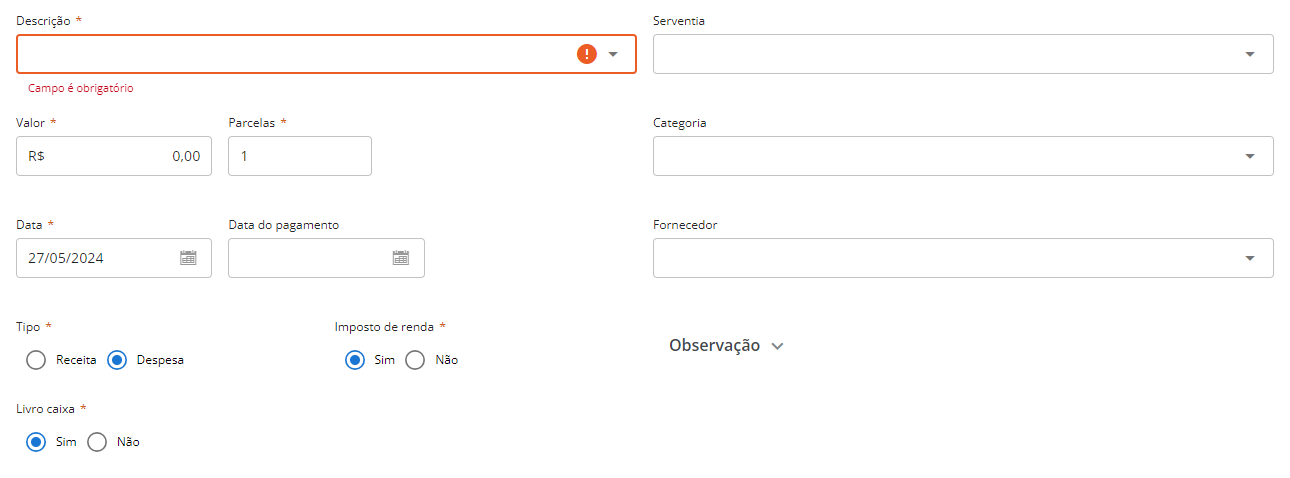Select Sim for Livro caixa

coord(36,442)
